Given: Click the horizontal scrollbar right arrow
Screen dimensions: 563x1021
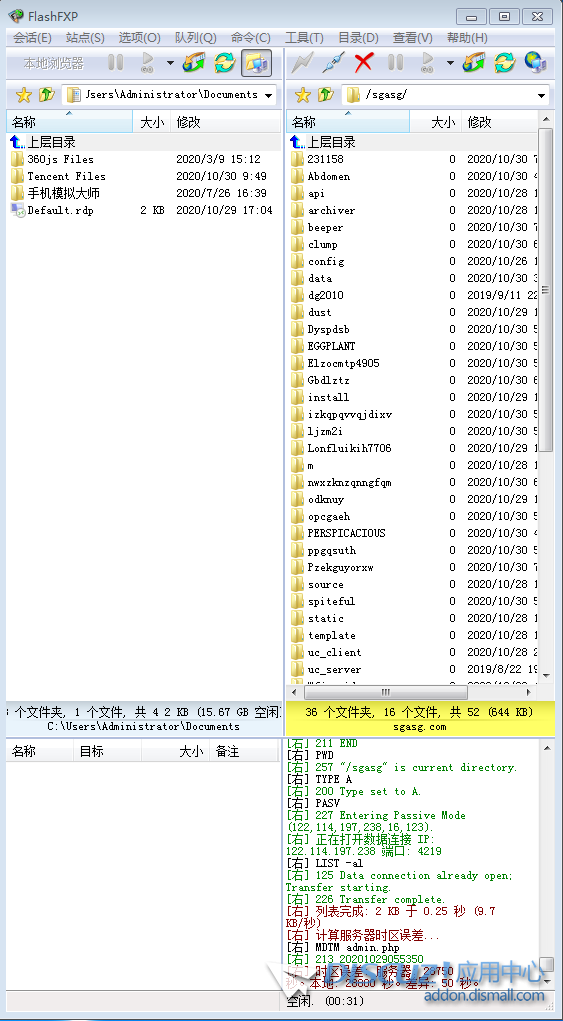Looking at the screenshot, I should [529, 692].
